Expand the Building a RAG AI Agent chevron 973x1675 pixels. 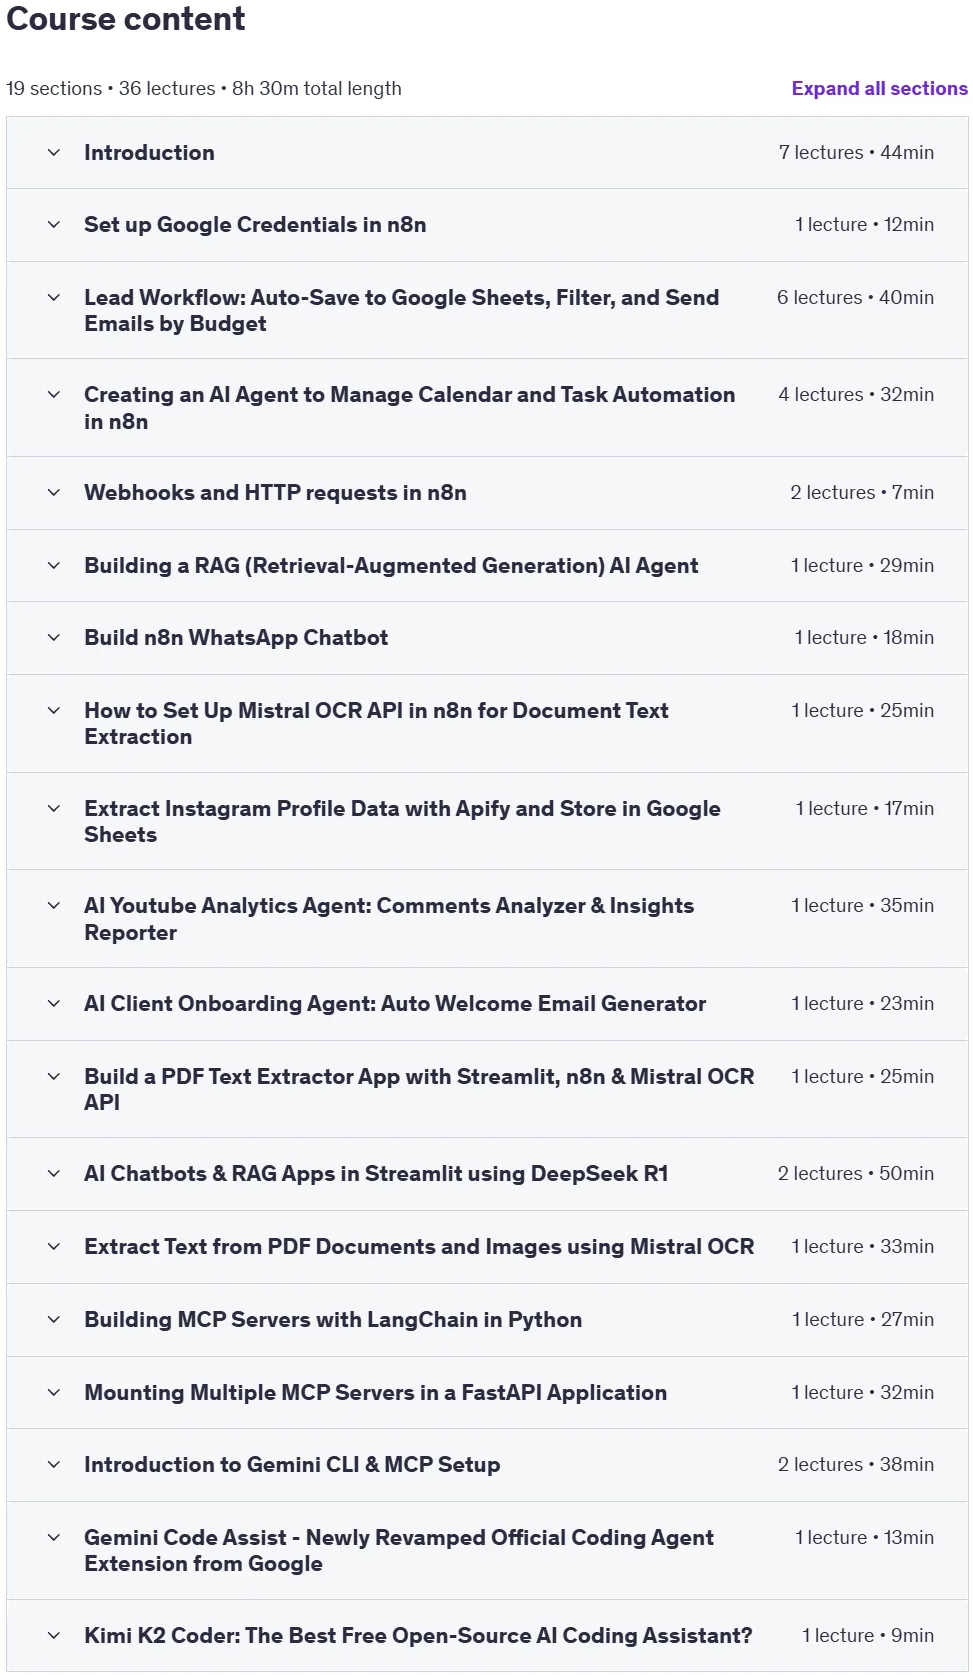point(54,566)
